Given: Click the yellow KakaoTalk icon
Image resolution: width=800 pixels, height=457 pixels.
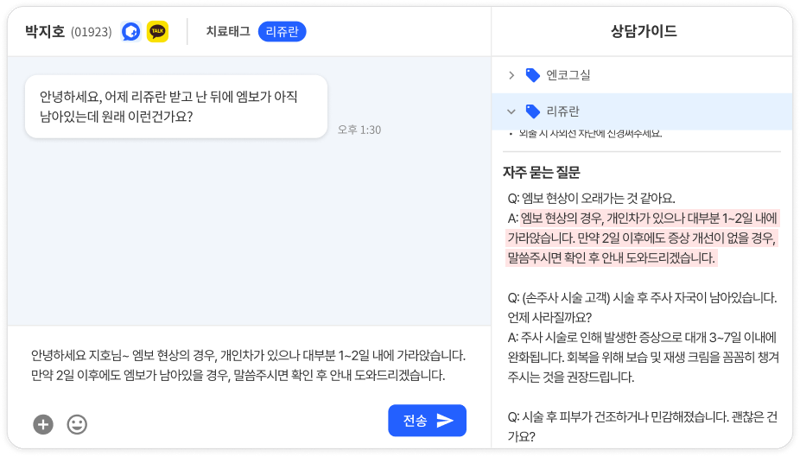Looking at the screenshot, I should click(157, 32).
